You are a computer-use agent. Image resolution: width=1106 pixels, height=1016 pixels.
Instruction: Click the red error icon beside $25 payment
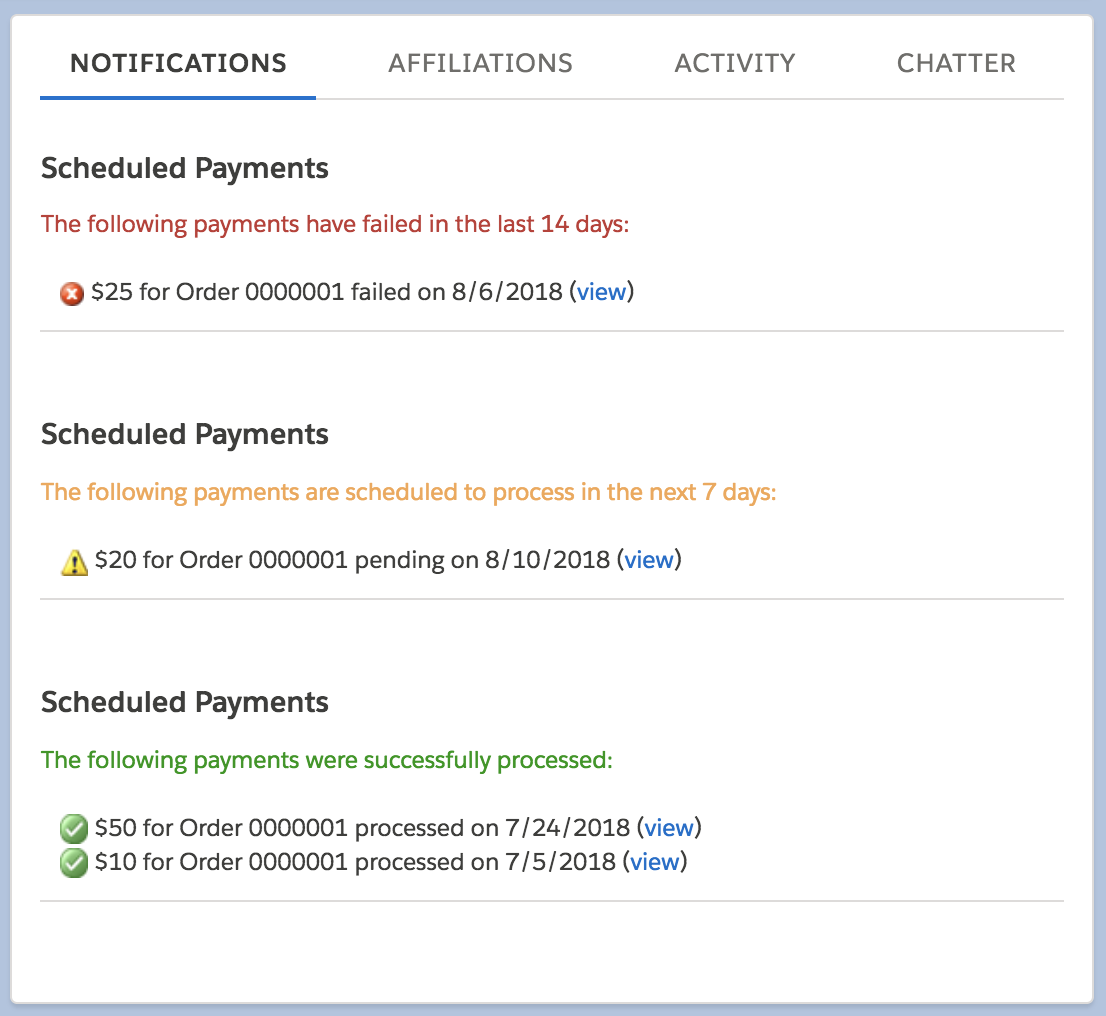(72, 294)
